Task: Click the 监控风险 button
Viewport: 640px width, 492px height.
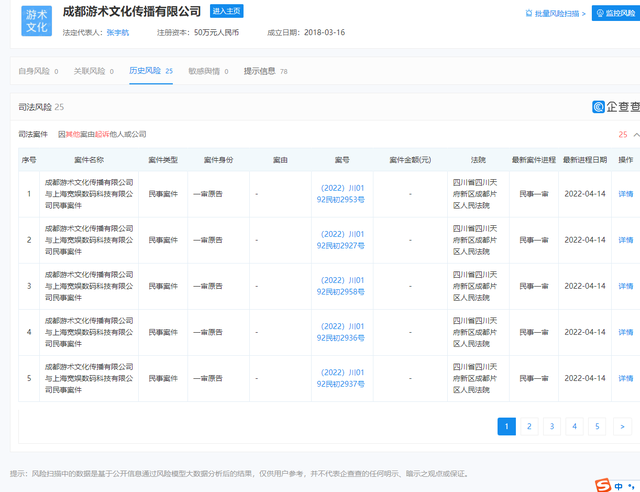Action: click(615, 13)
